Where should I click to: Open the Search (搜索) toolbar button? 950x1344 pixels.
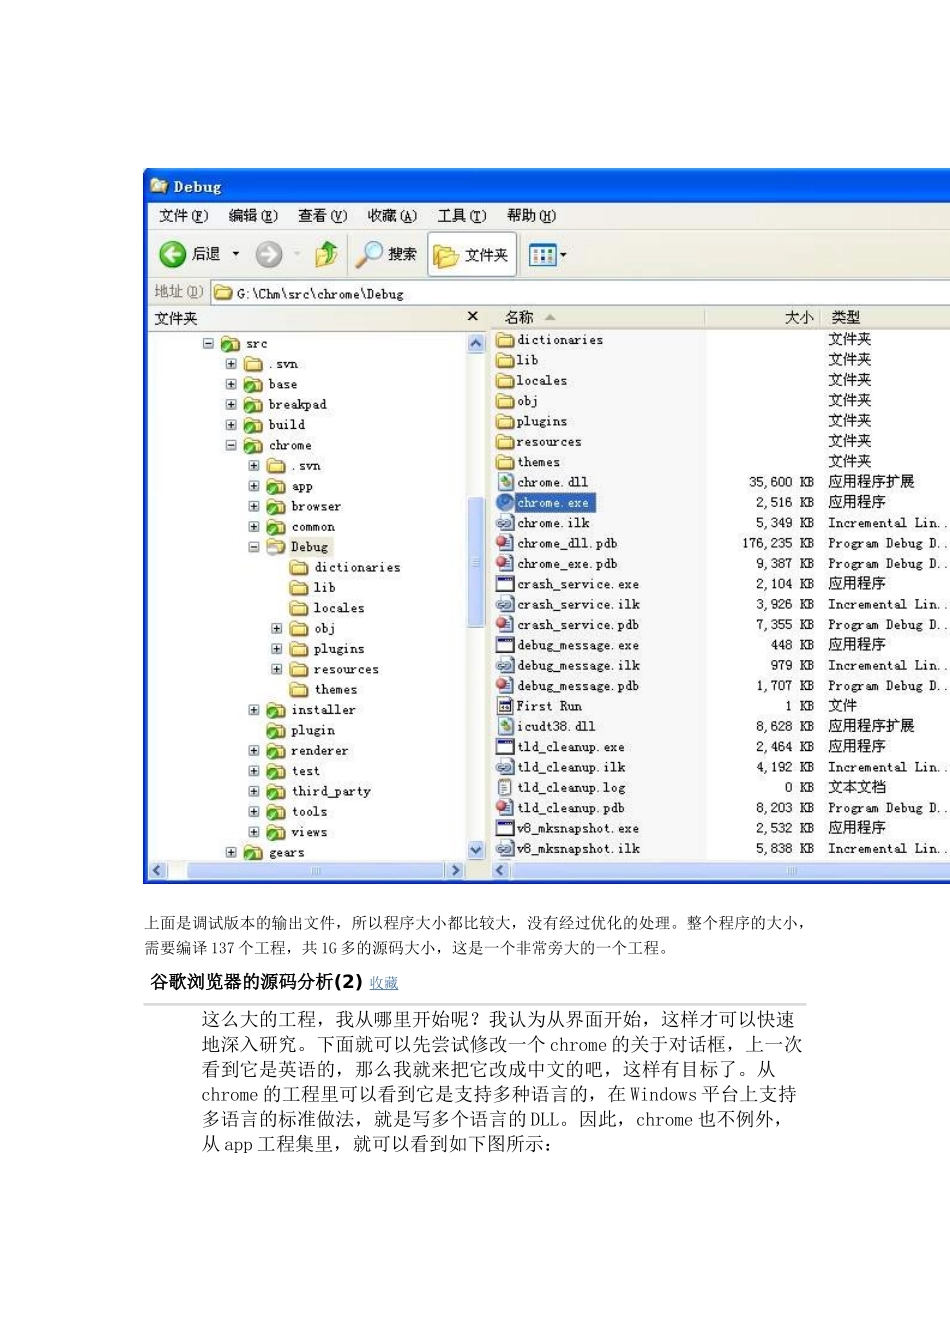[388, 254]
